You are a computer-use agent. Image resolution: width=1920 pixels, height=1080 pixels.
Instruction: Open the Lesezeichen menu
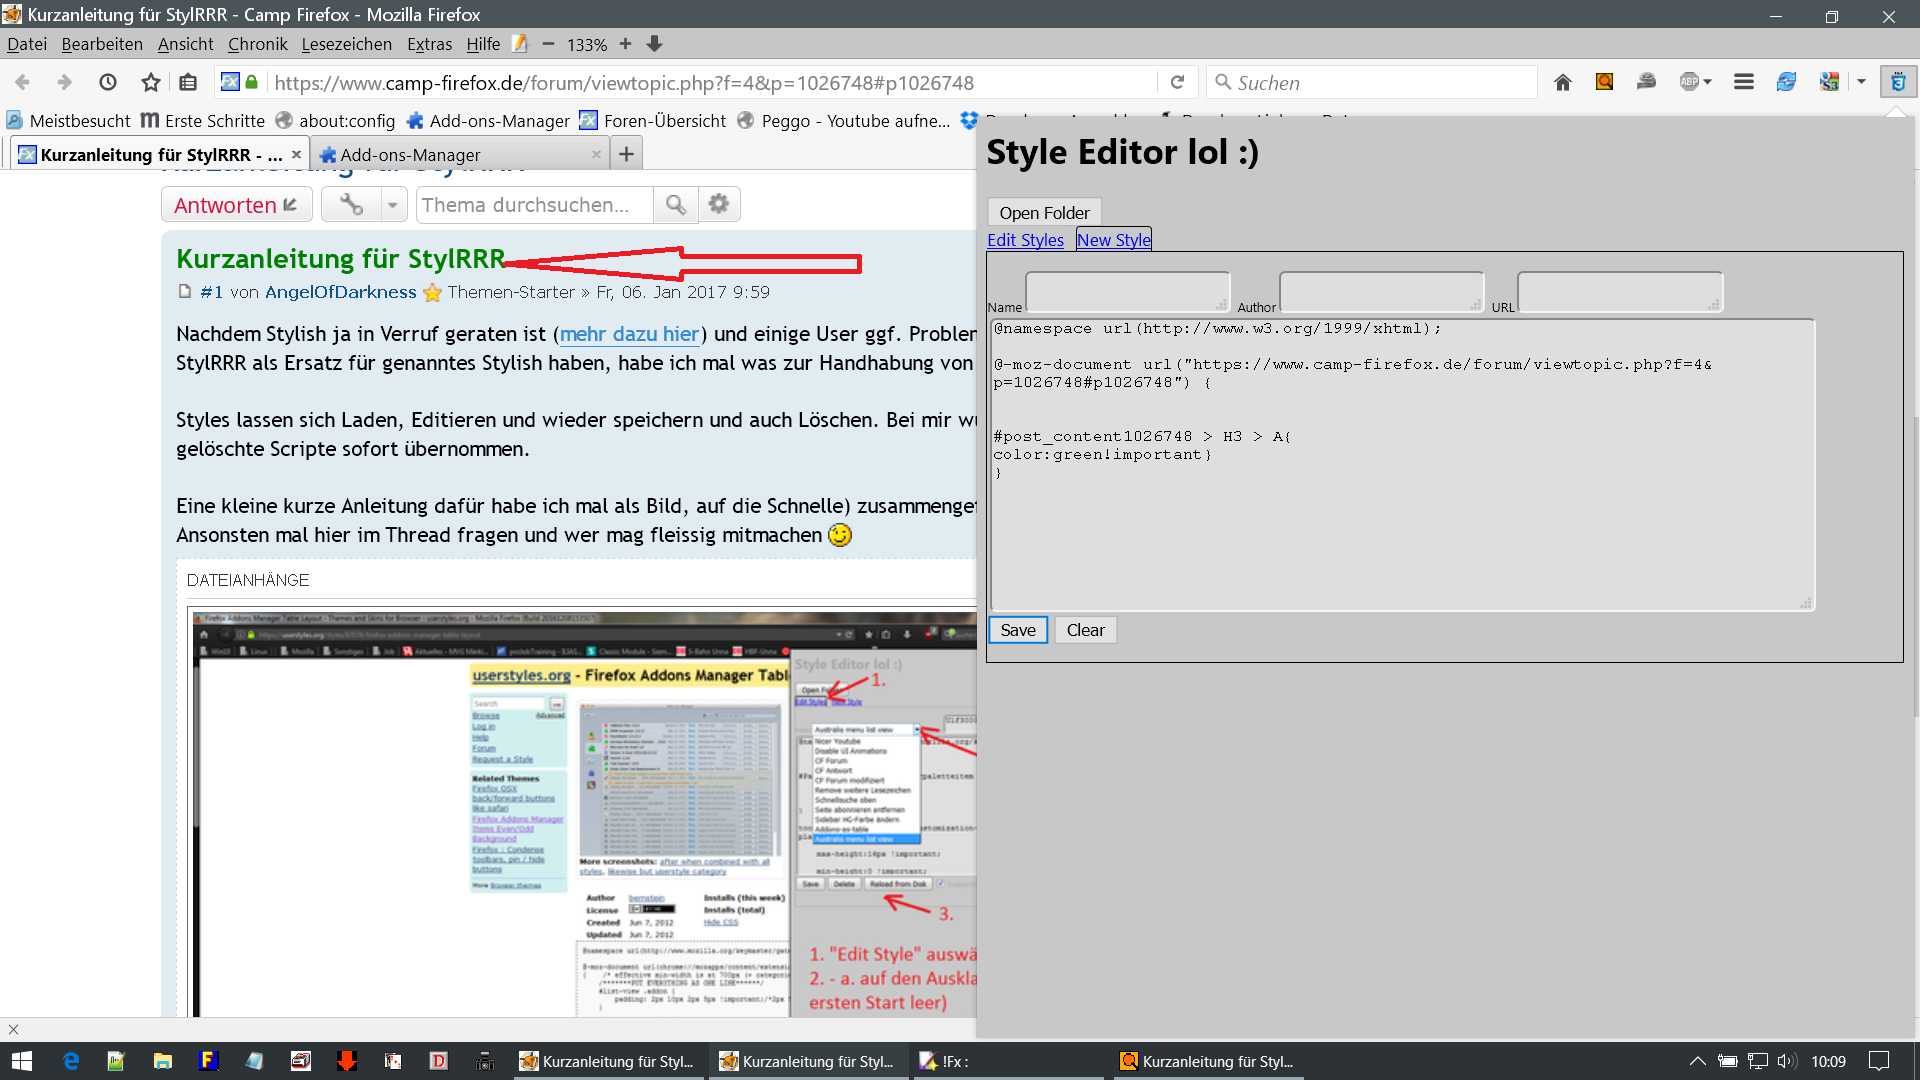346,44
